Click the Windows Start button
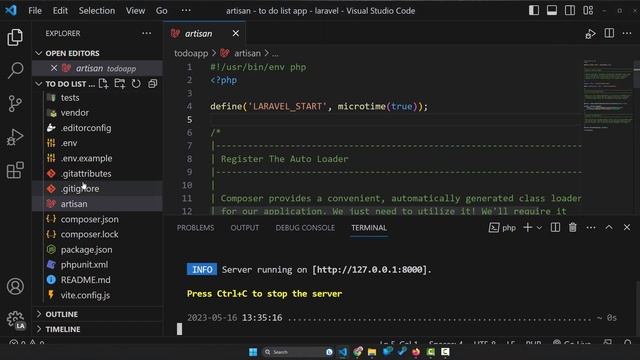The image size is (640, 360). [x=253, y=352]
